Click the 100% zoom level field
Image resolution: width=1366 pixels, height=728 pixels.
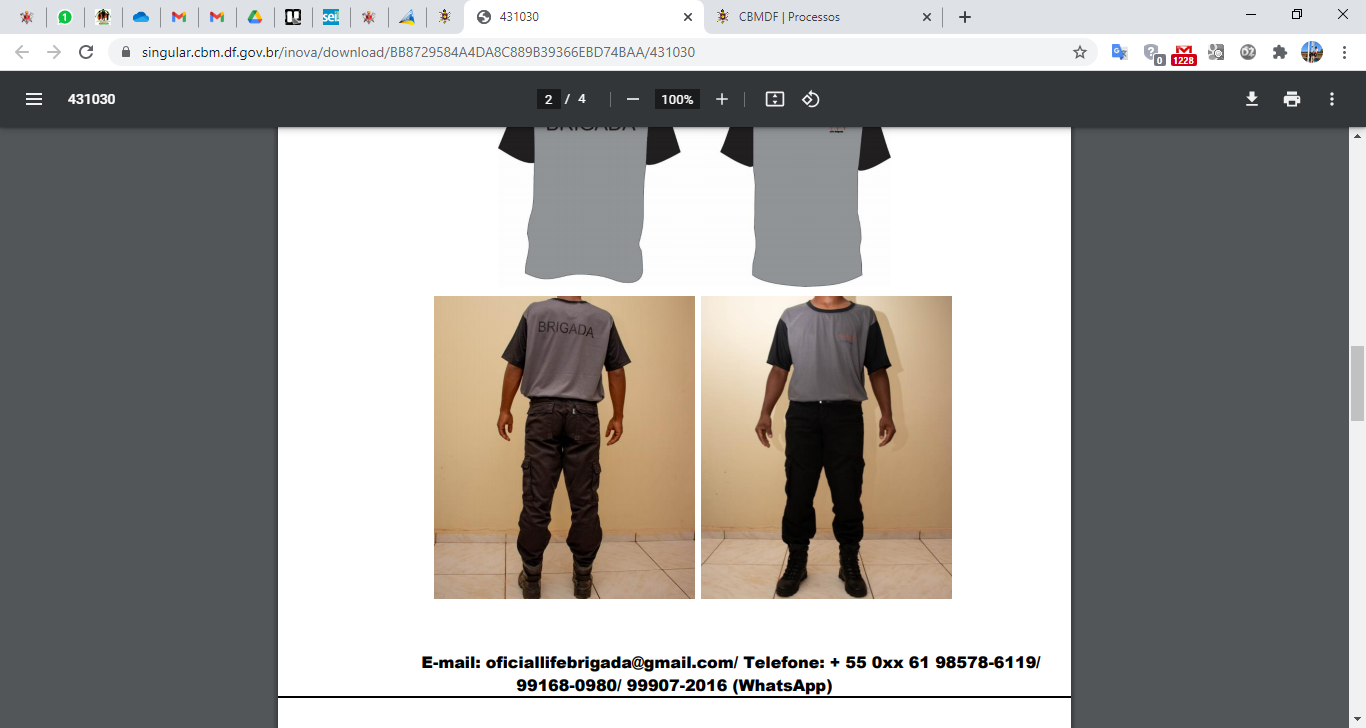tap(677, 99)
